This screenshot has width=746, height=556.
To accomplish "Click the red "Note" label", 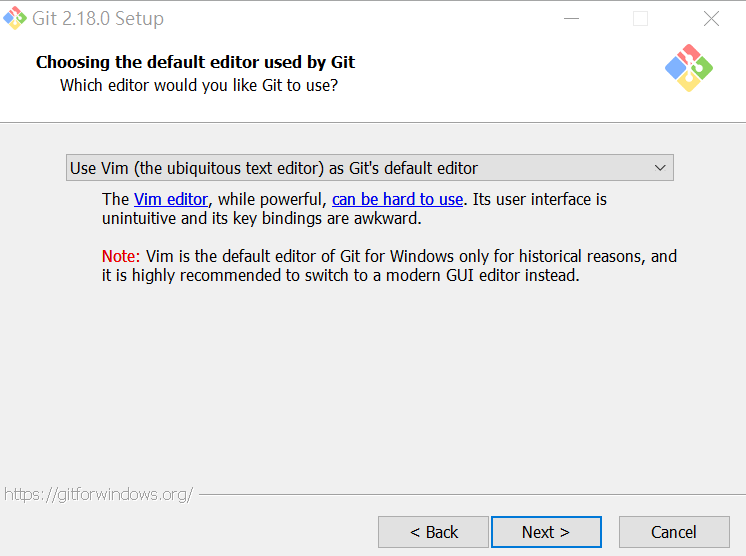I will click(118, 256).
